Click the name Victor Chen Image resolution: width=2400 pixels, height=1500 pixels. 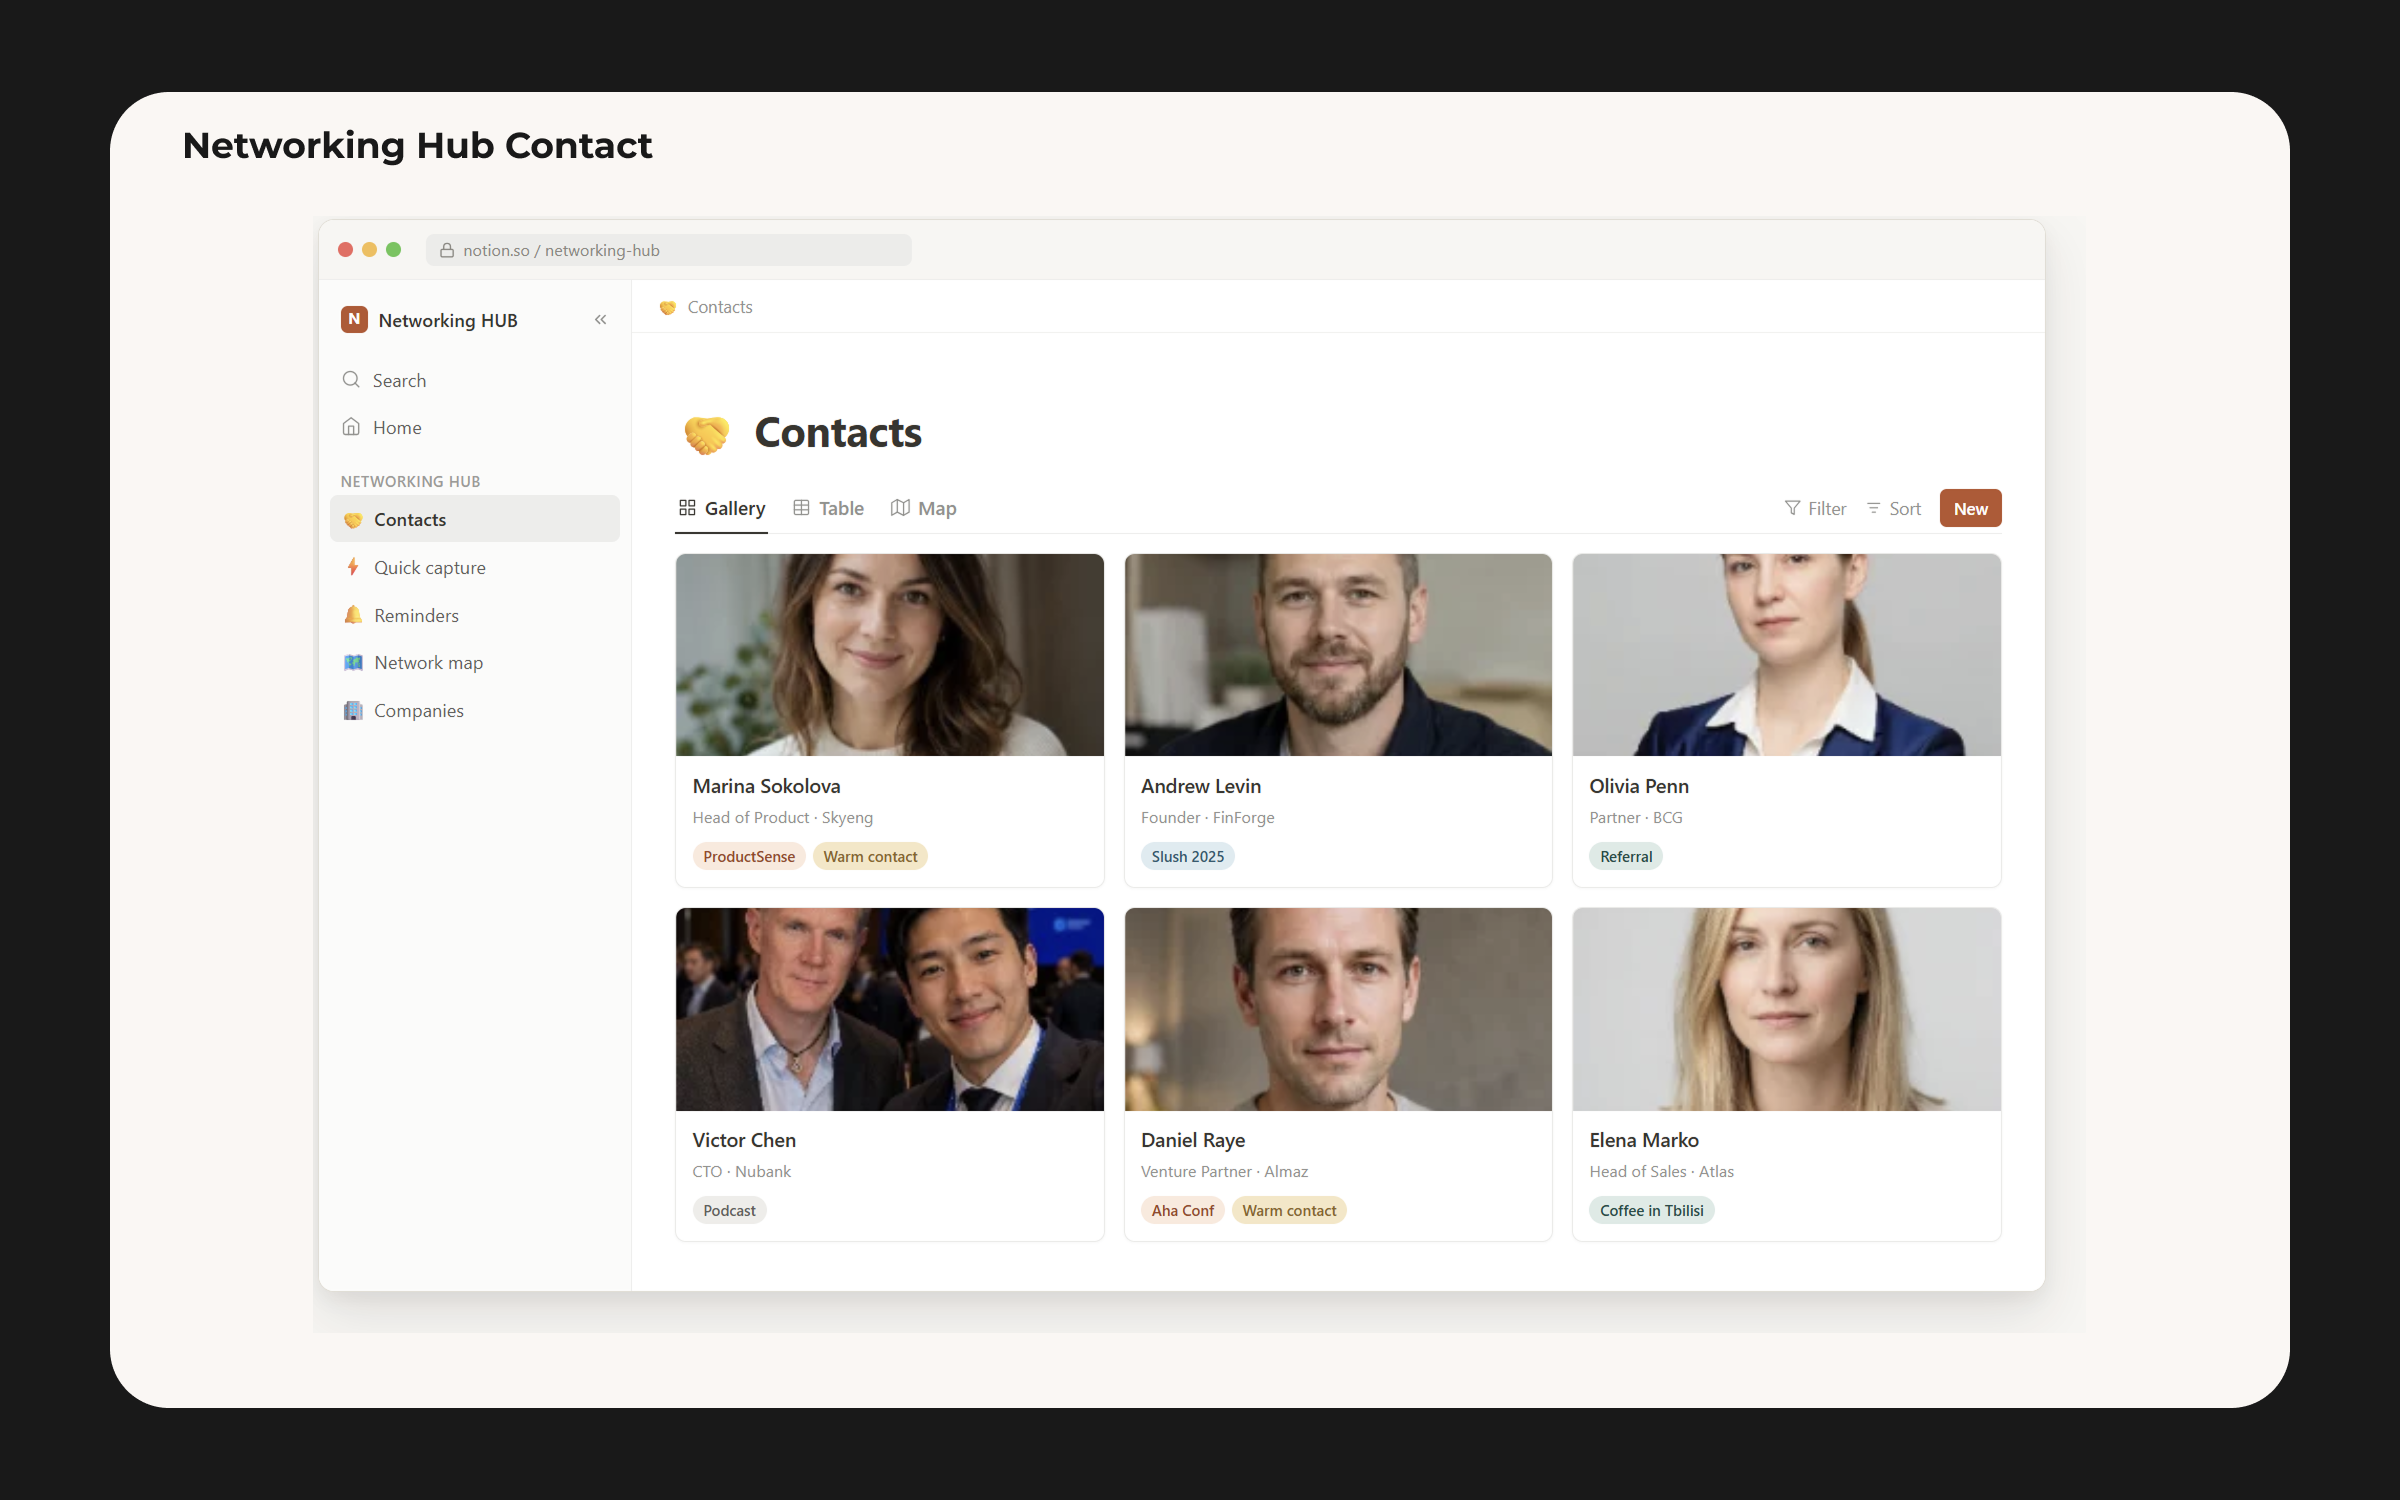744,1140
